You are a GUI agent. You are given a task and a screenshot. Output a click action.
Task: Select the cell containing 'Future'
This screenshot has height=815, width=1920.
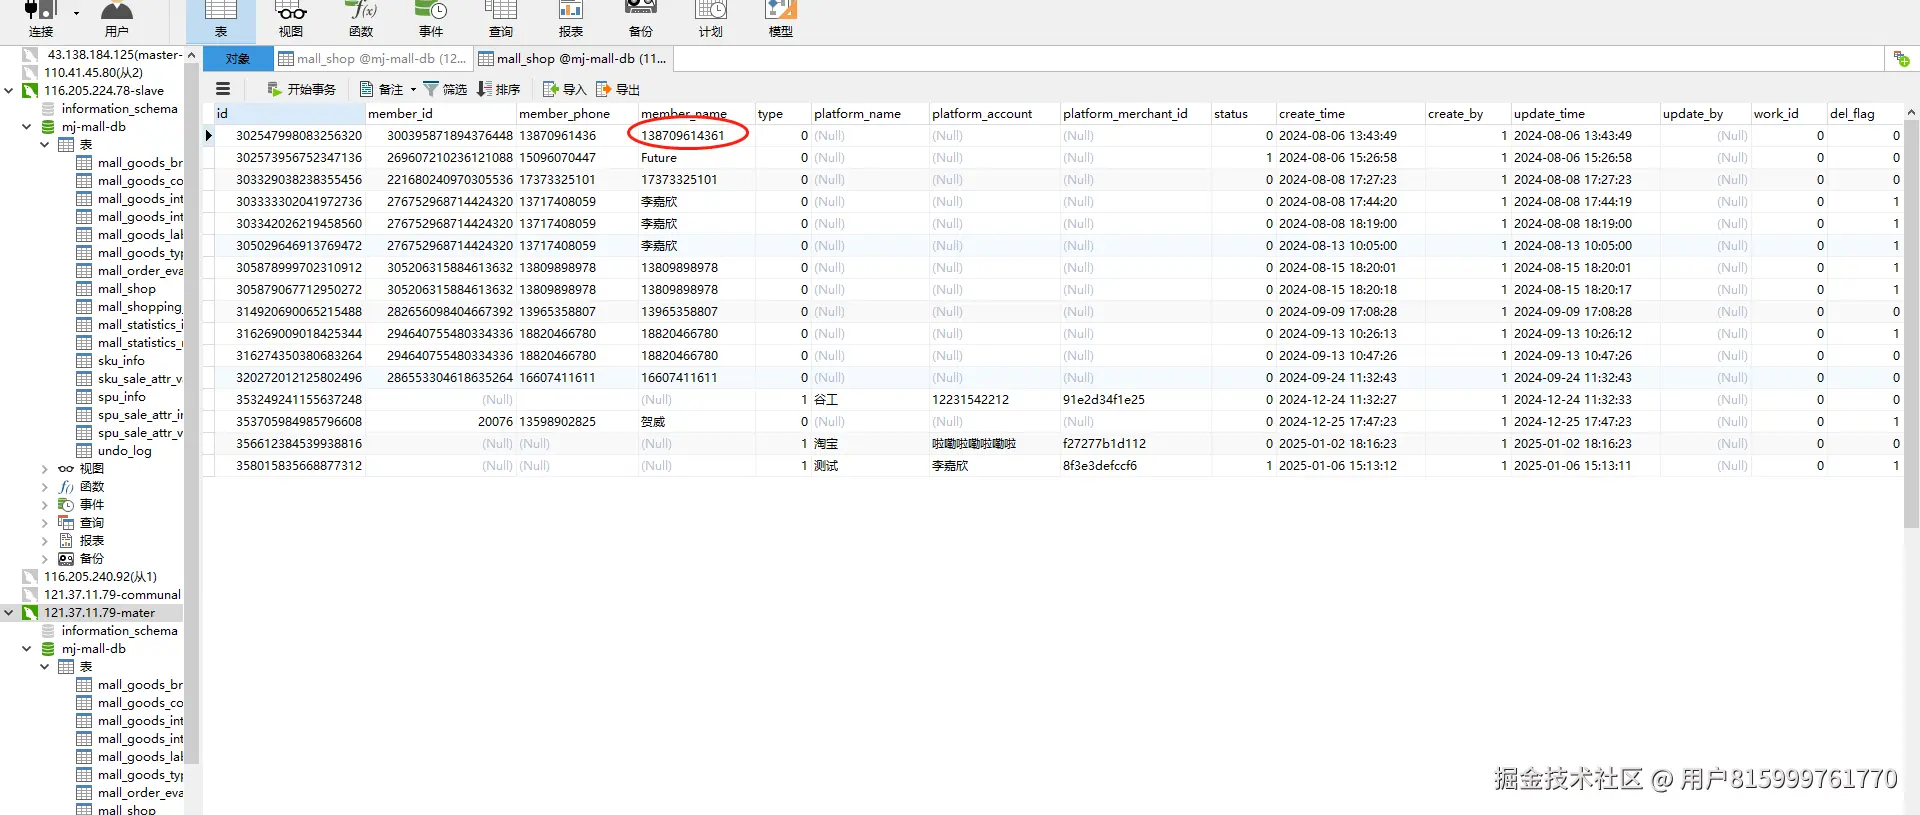tap(696, 157)
